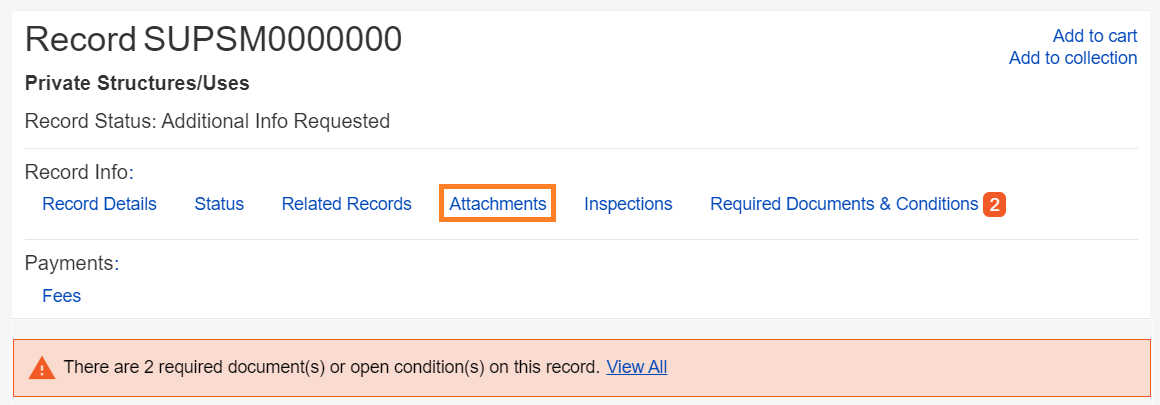The height and width of the screenshot is (405, 1160).
Task: Click the word Record in the page title
Action: click(x=80, y=39)
